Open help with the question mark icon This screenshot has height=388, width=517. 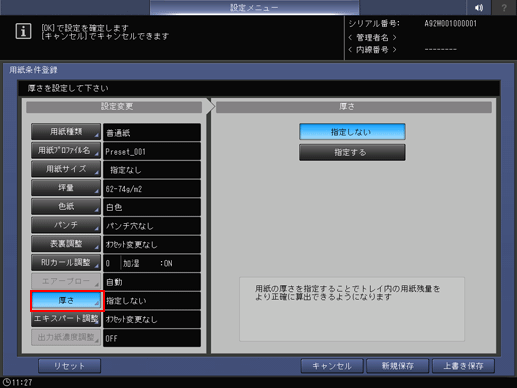504,8
